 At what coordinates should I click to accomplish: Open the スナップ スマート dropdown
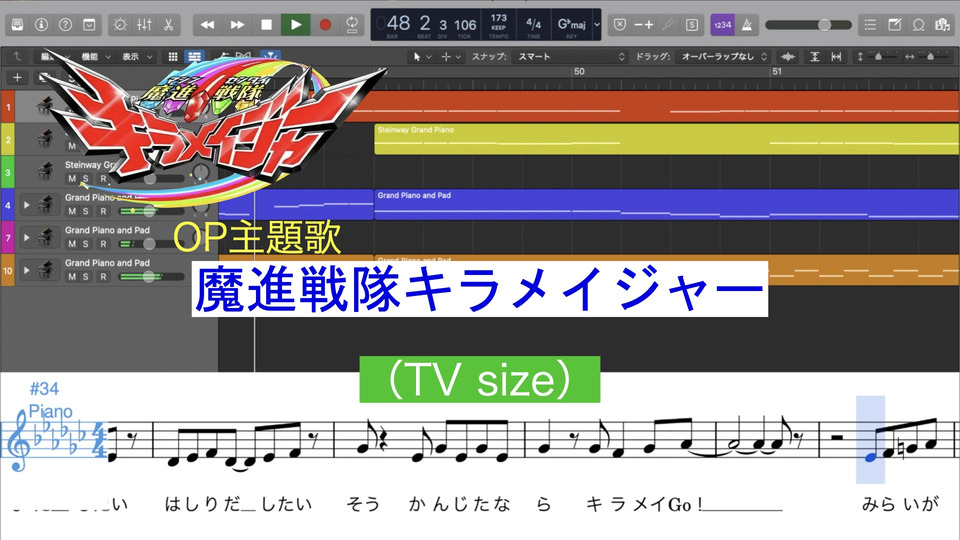[571, 56]
